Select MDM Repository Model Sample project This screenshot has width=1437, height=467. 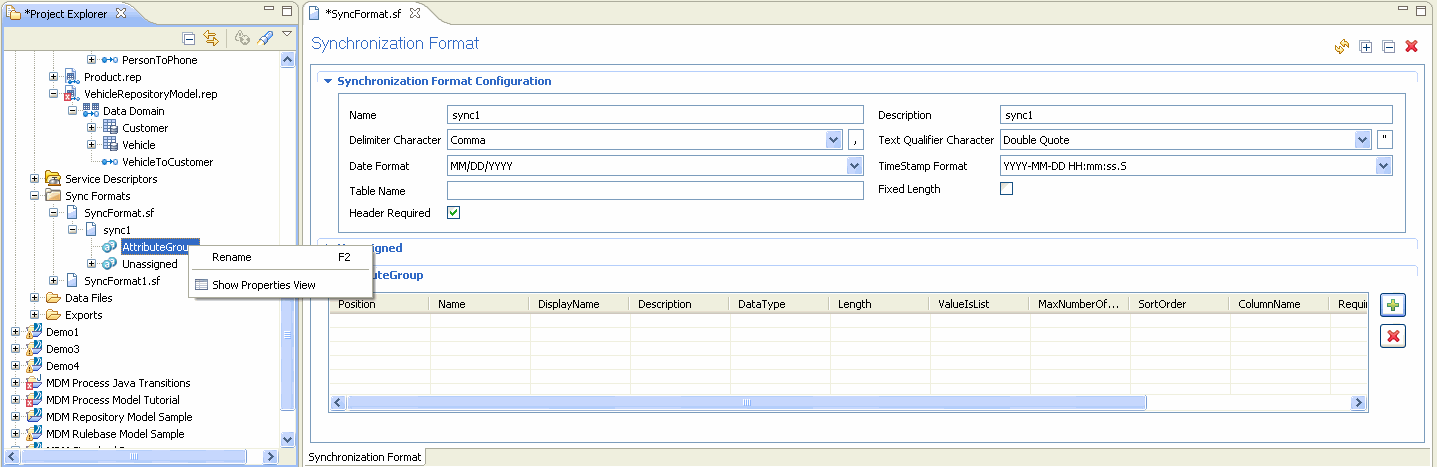click(x=119, y=417)
